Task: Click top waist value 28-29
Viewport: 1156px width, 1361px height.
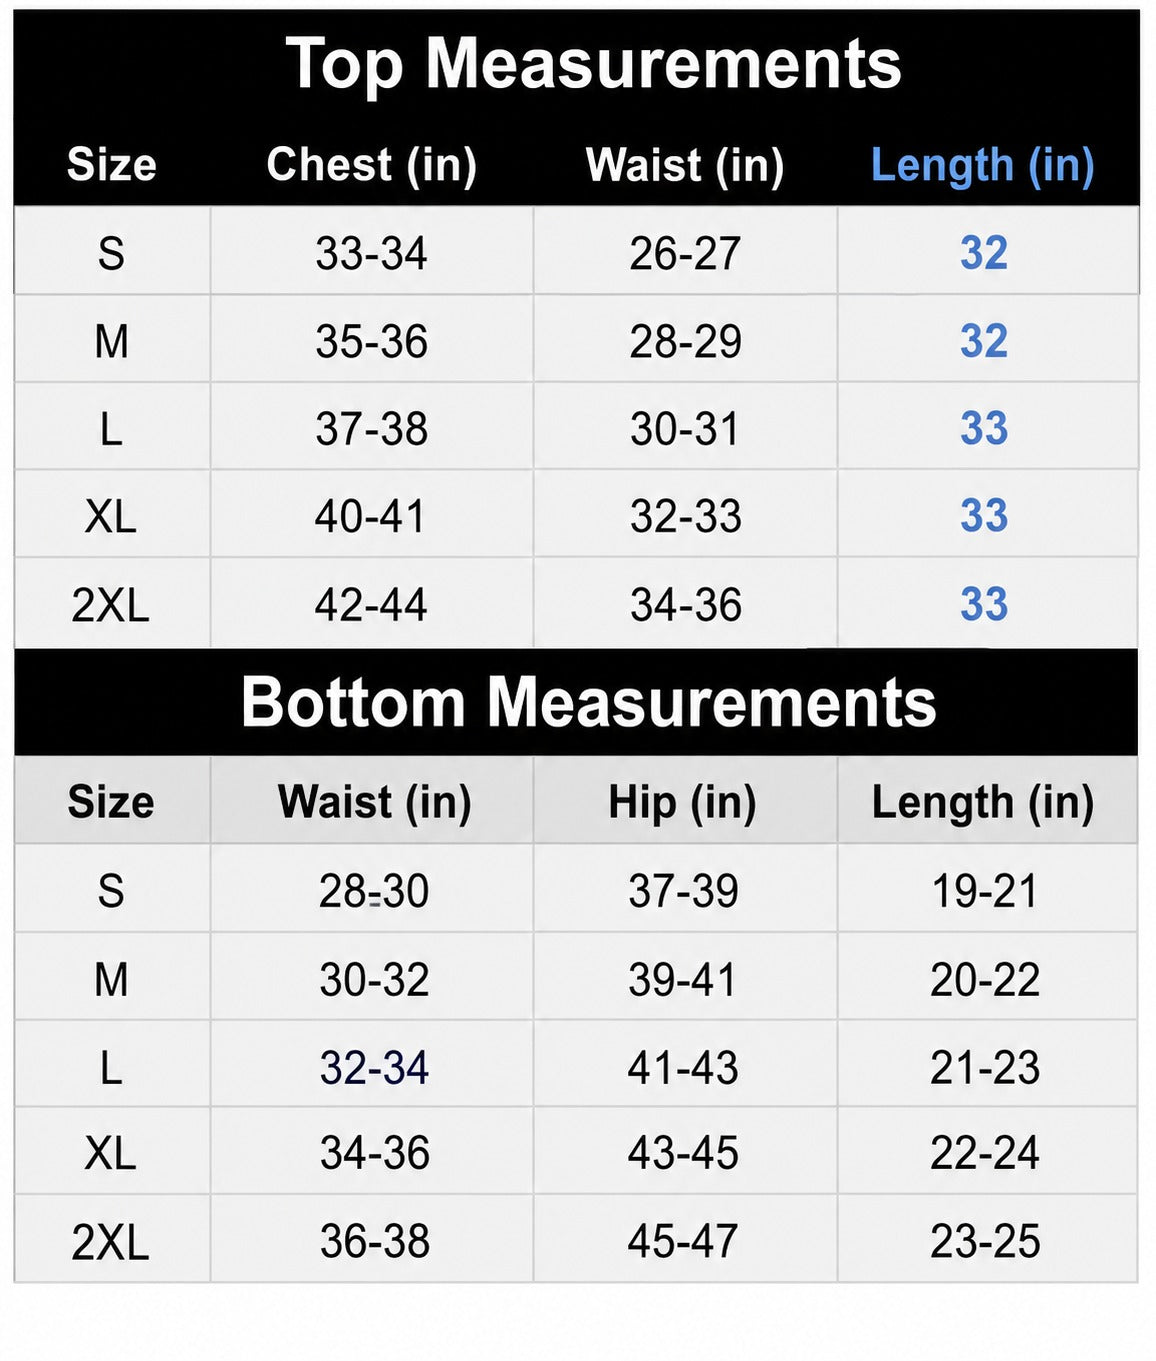Action: (685, 342)
